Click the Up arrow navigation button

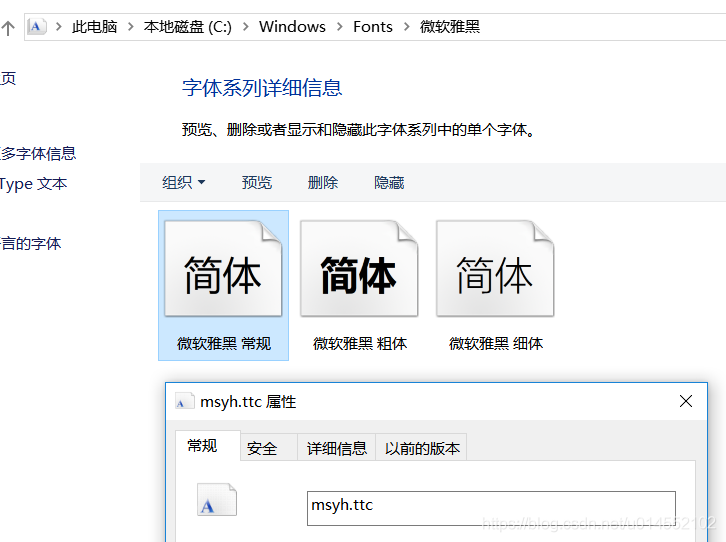pos(8,28)
